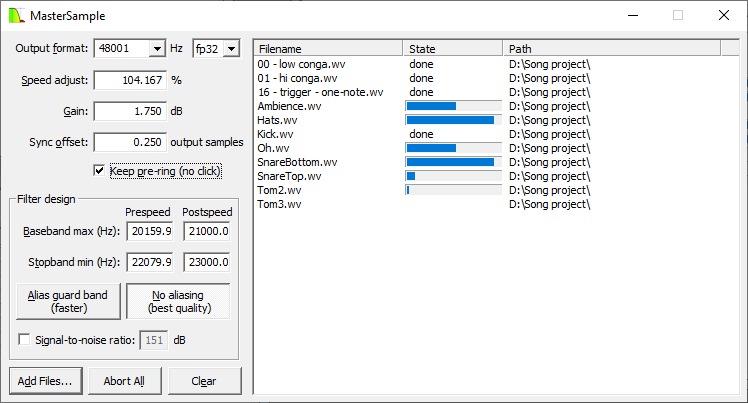Select the SnareBottom.wv file
This screenshot has width=748, height=403.
click(297, 162)
